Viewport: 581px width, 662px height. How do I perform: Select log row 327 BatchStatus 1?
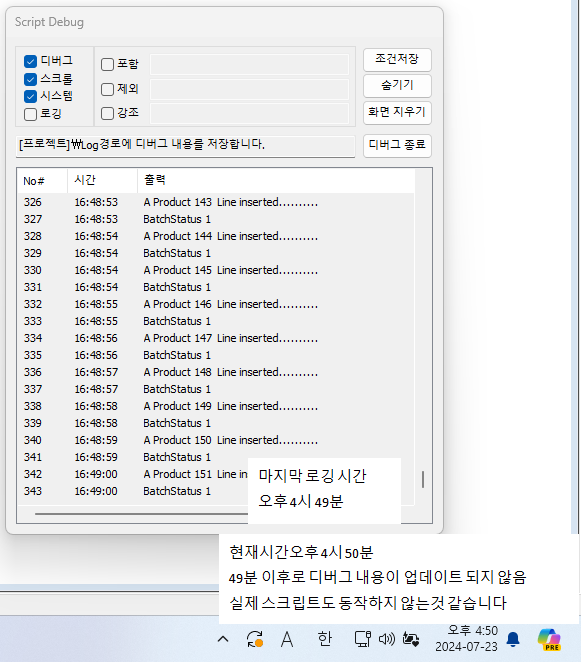[x=216, y=219]
